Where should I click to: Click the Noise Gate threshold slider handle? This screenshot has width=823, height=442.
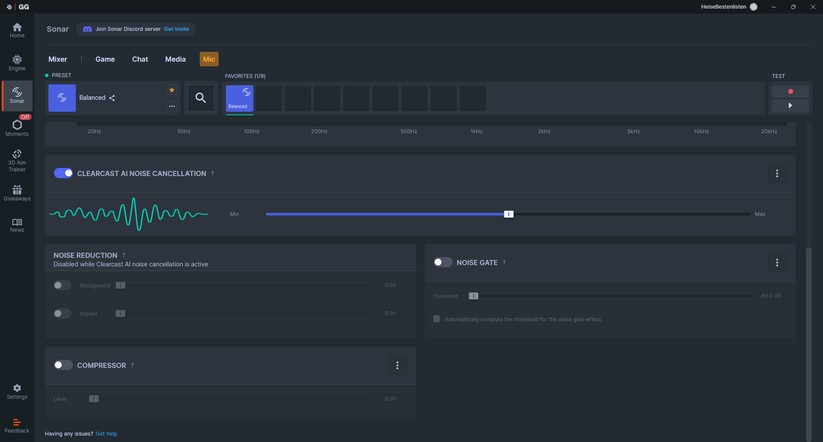(473, 296)
